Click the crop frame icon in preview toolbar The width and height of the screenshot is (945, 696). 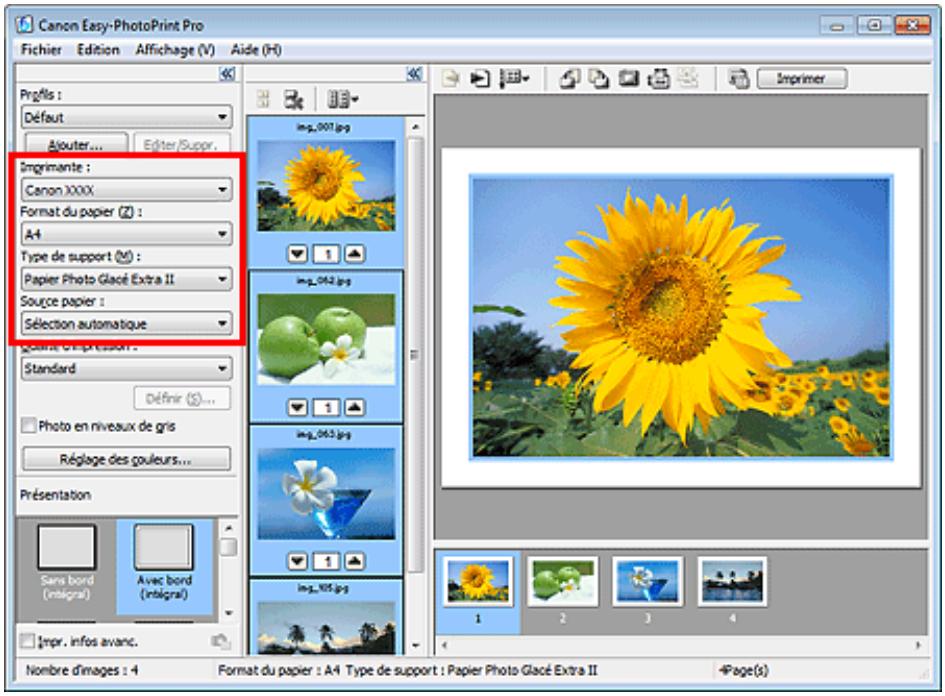[629, 79]
